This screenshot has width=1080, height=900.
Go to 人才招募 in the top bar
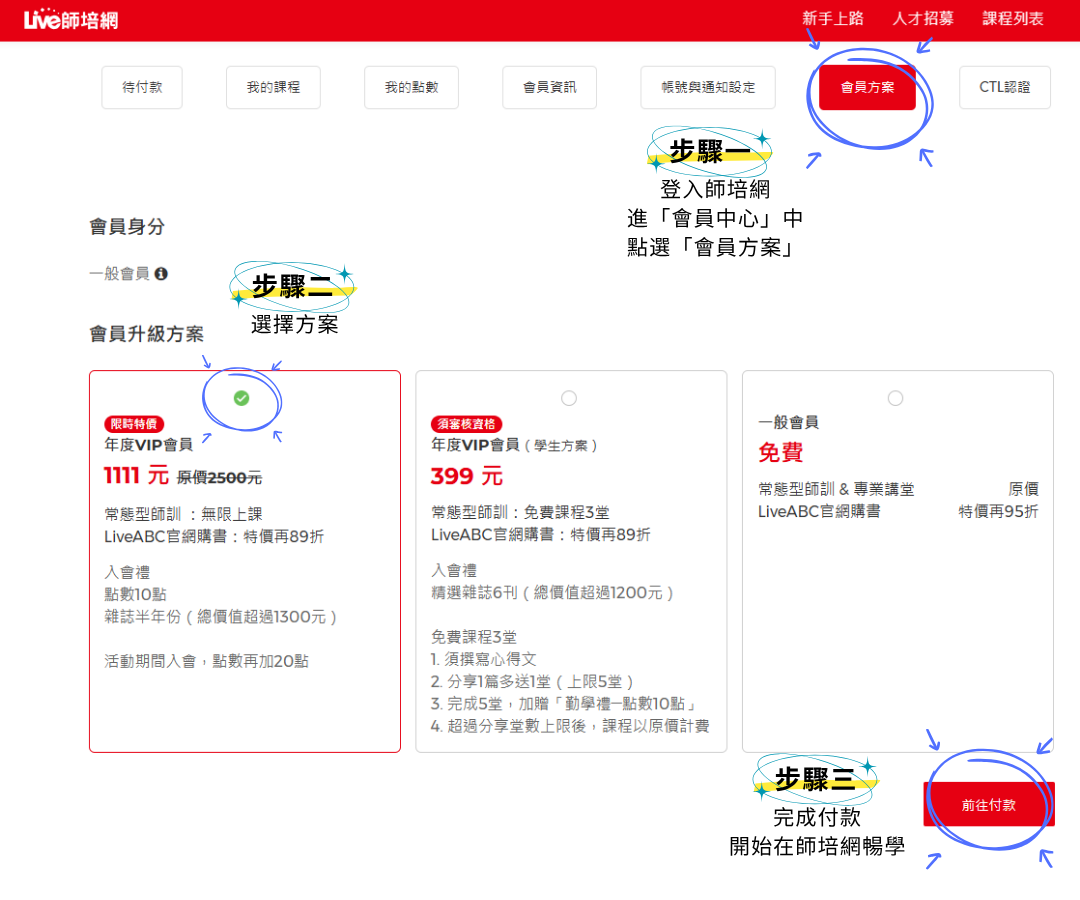[923, 19]
